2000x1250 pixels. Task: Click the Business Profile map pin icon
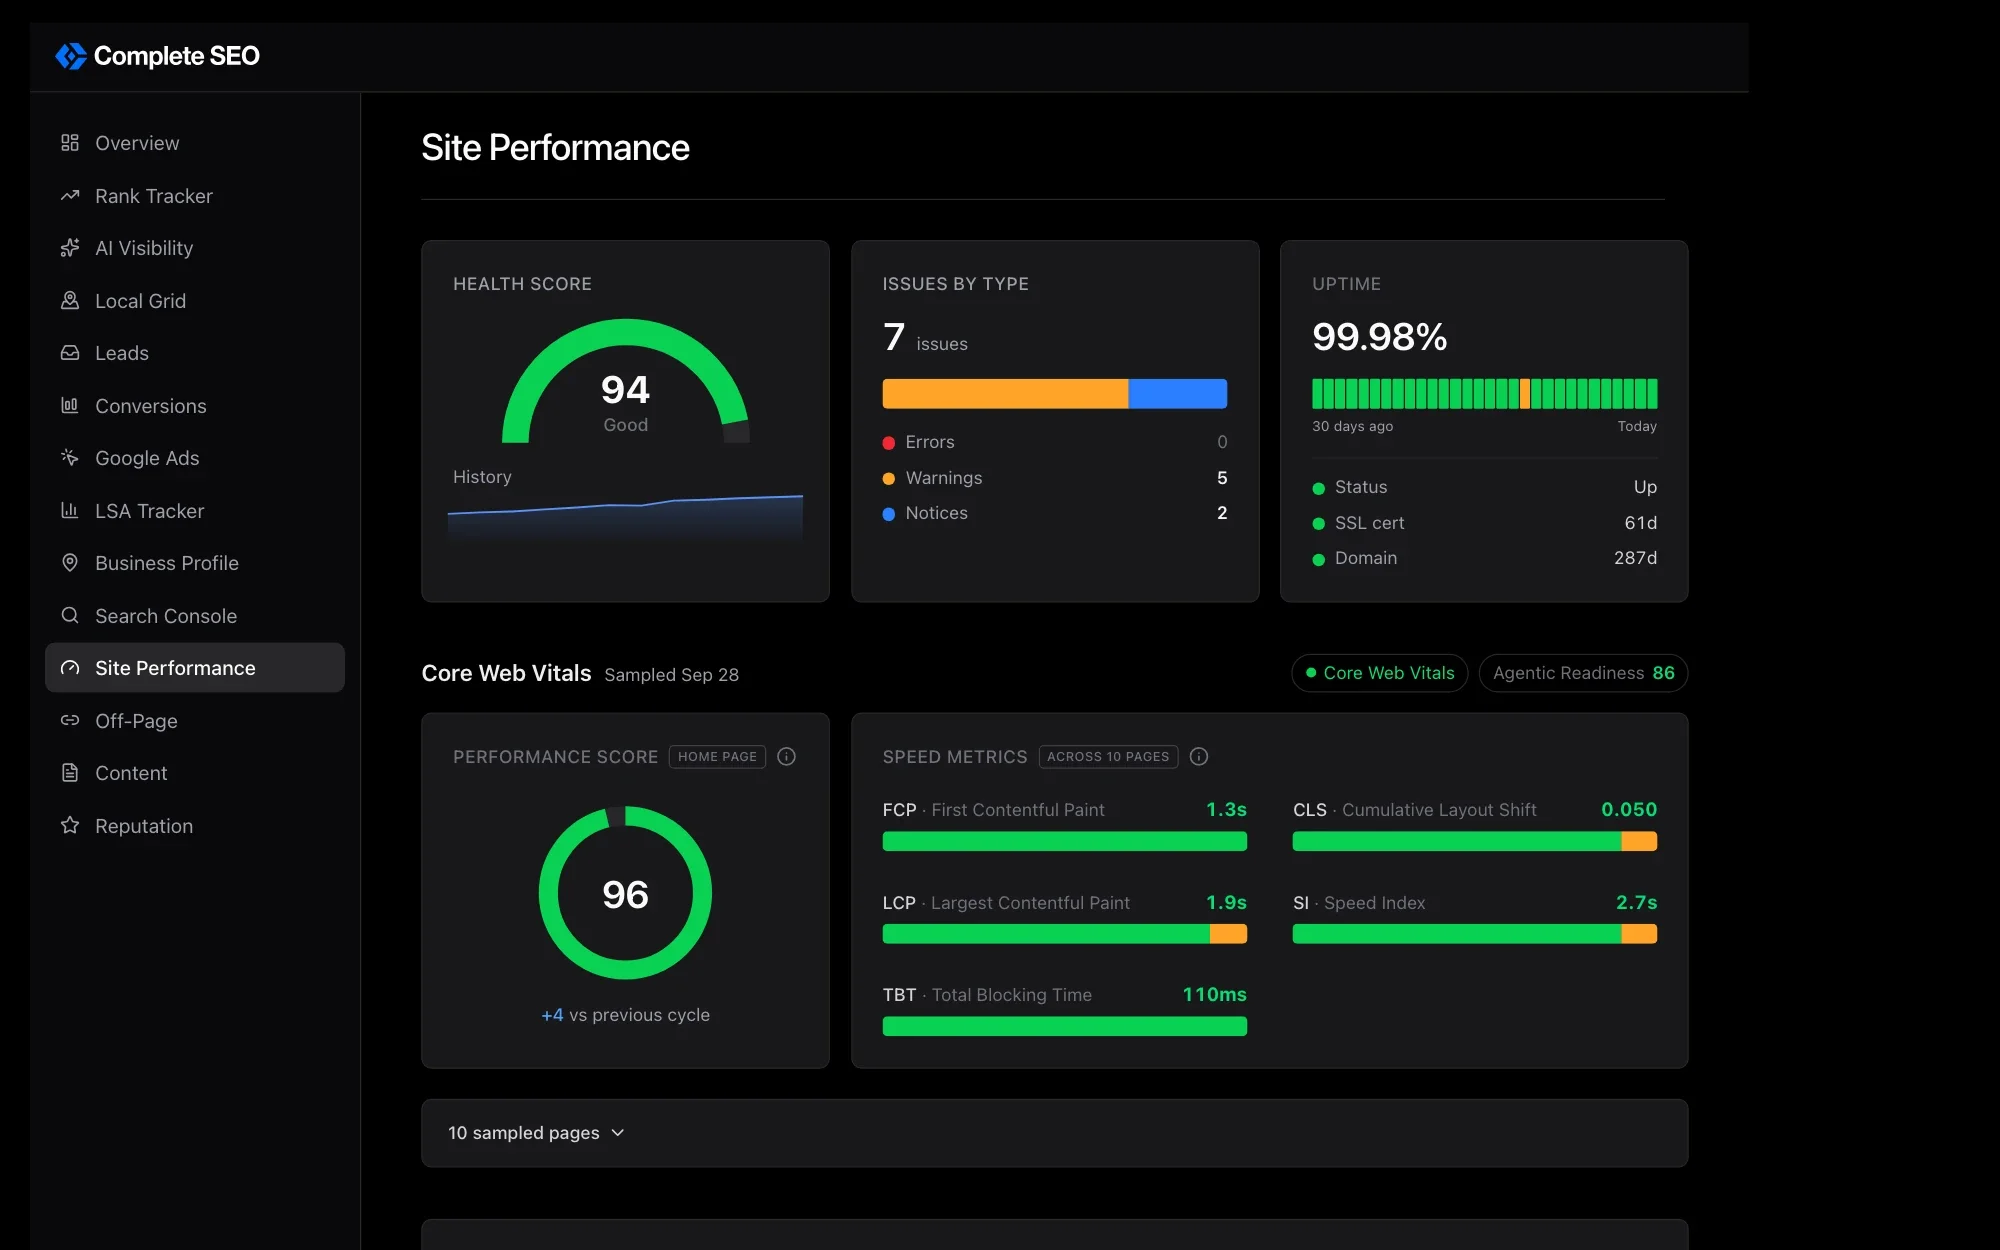click(x=70, y=563)
